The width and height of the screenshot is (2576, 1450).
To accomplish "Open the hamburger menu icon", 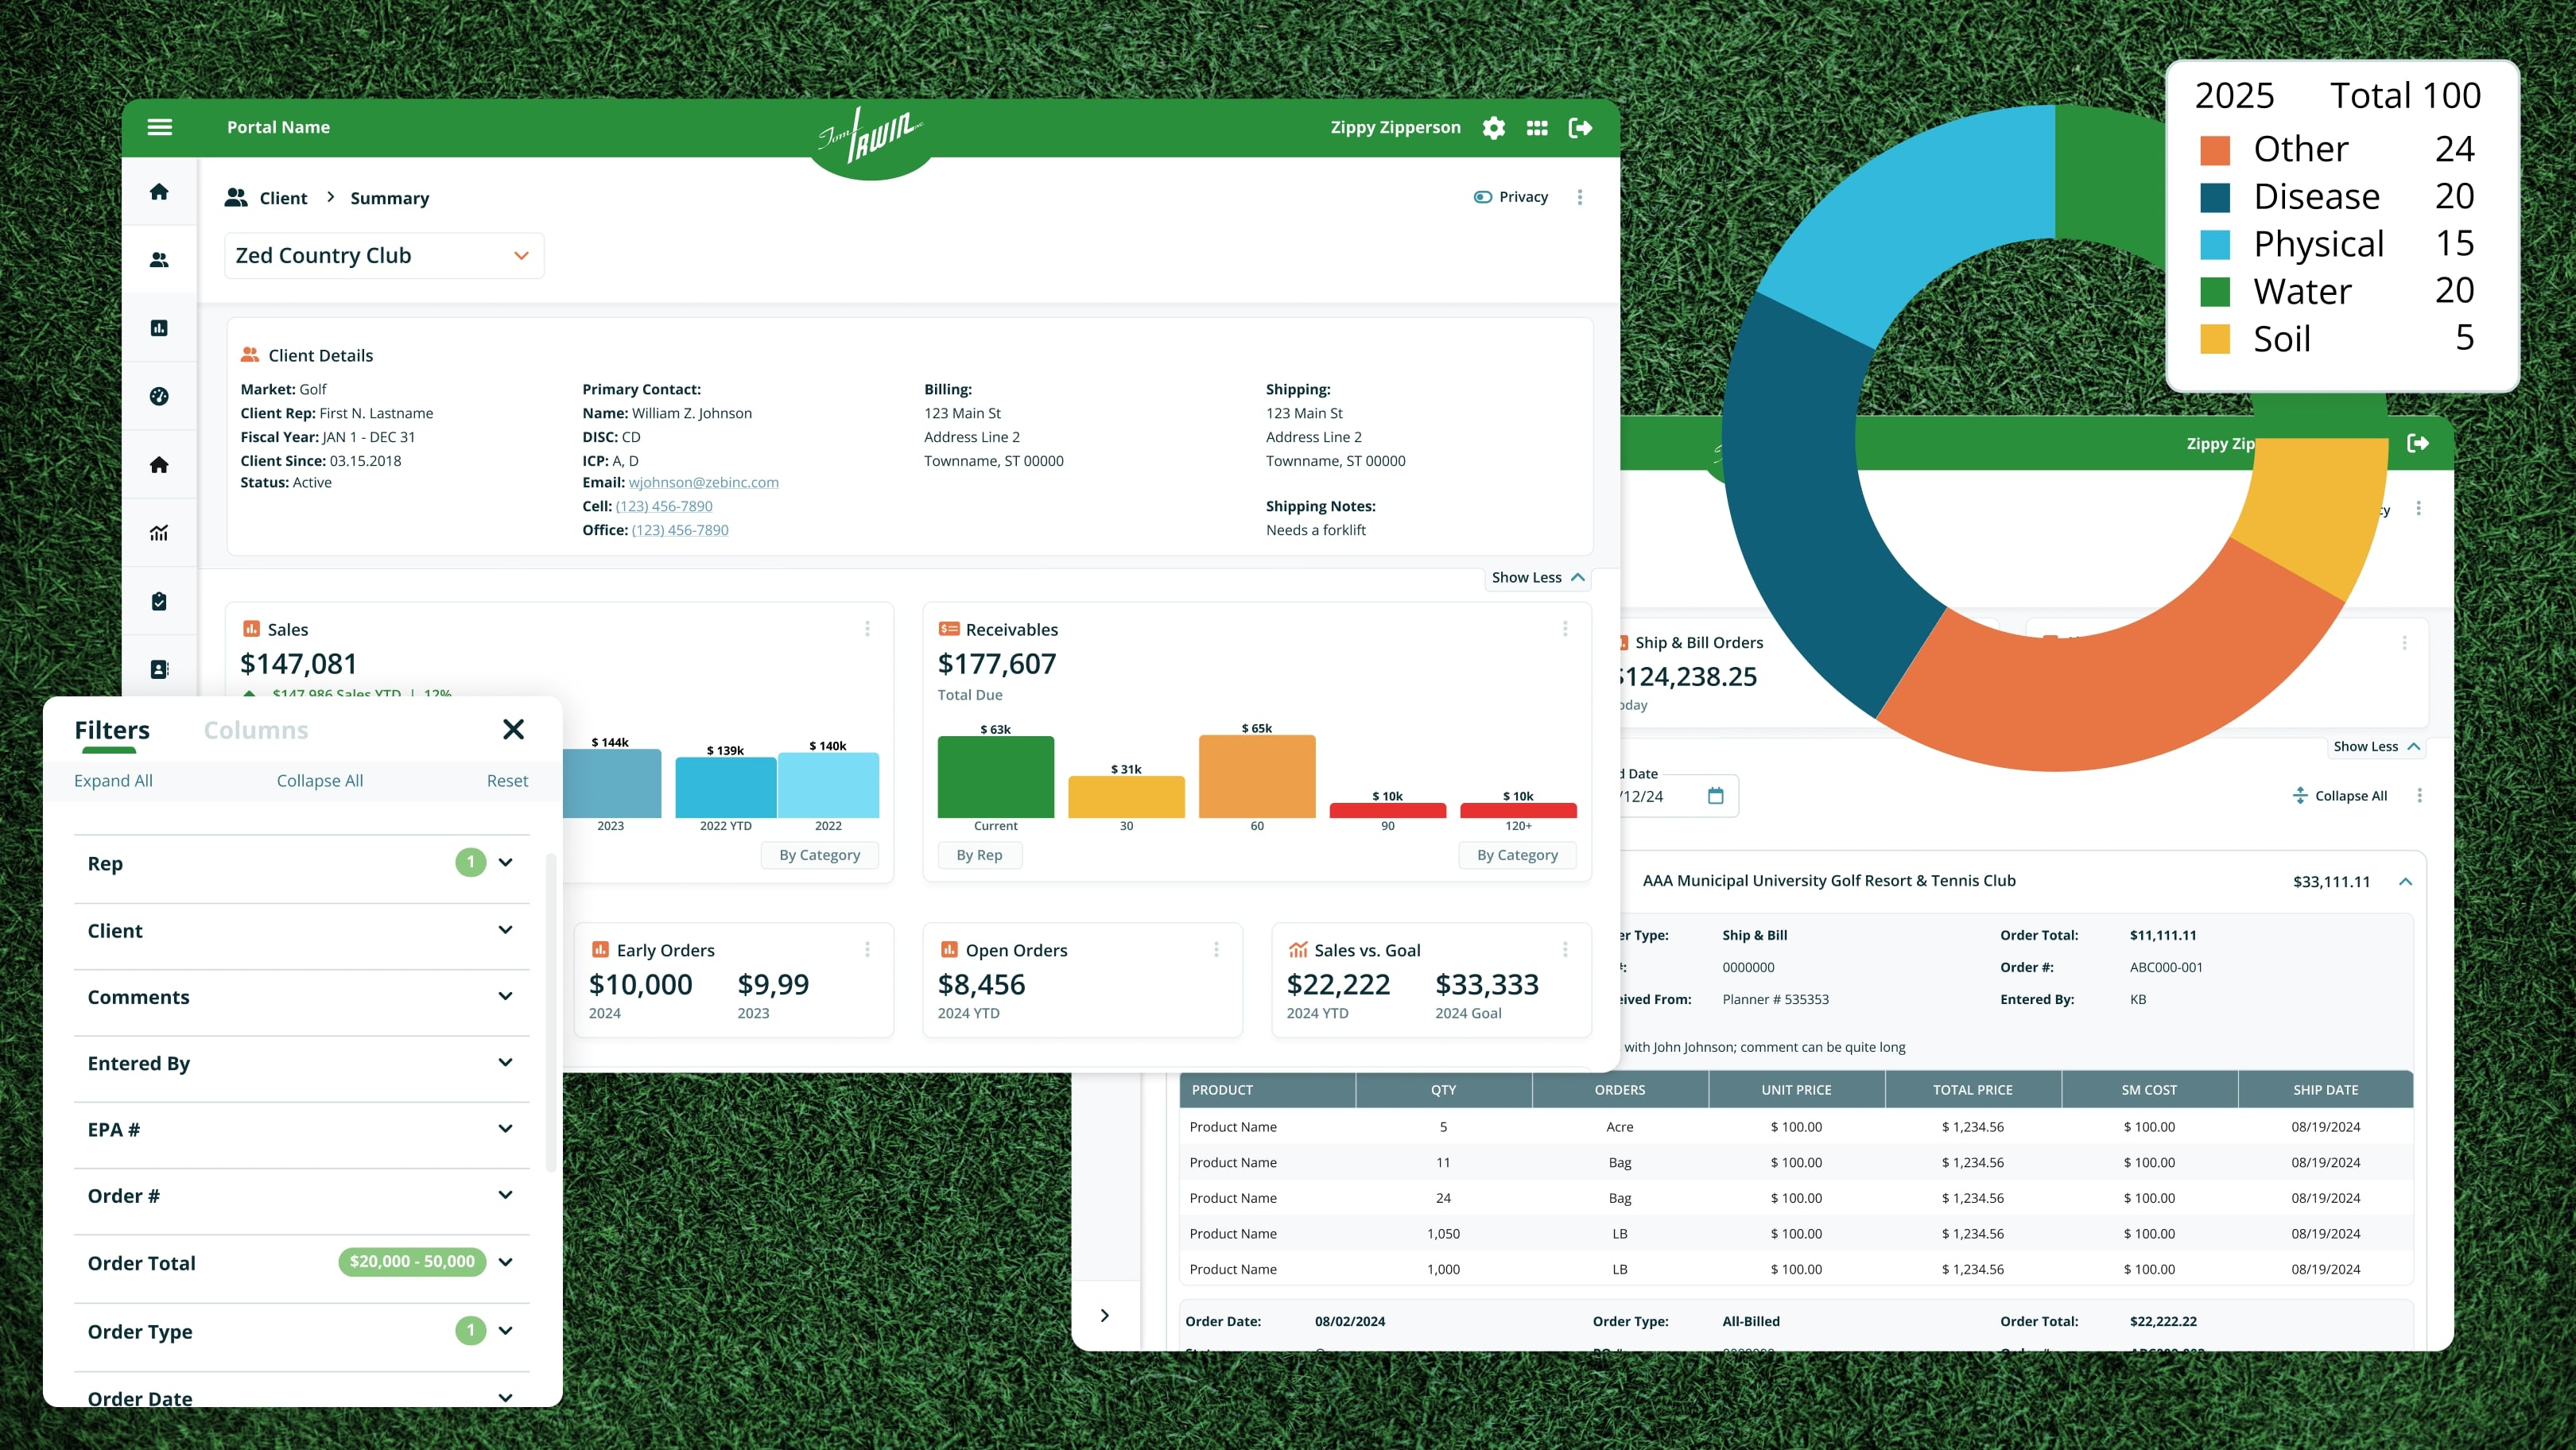I will click(x=160, y=127).
